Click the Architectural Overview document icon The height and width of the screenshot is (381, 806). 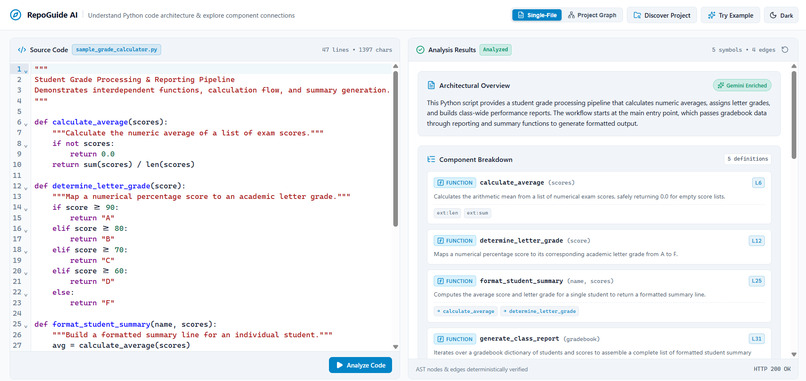(x=431, y=85)
